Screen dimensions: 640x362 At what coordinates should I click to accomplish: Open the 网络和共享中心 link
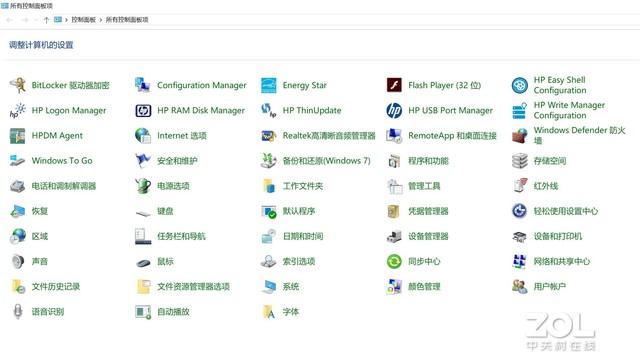[x=562, y=261]
